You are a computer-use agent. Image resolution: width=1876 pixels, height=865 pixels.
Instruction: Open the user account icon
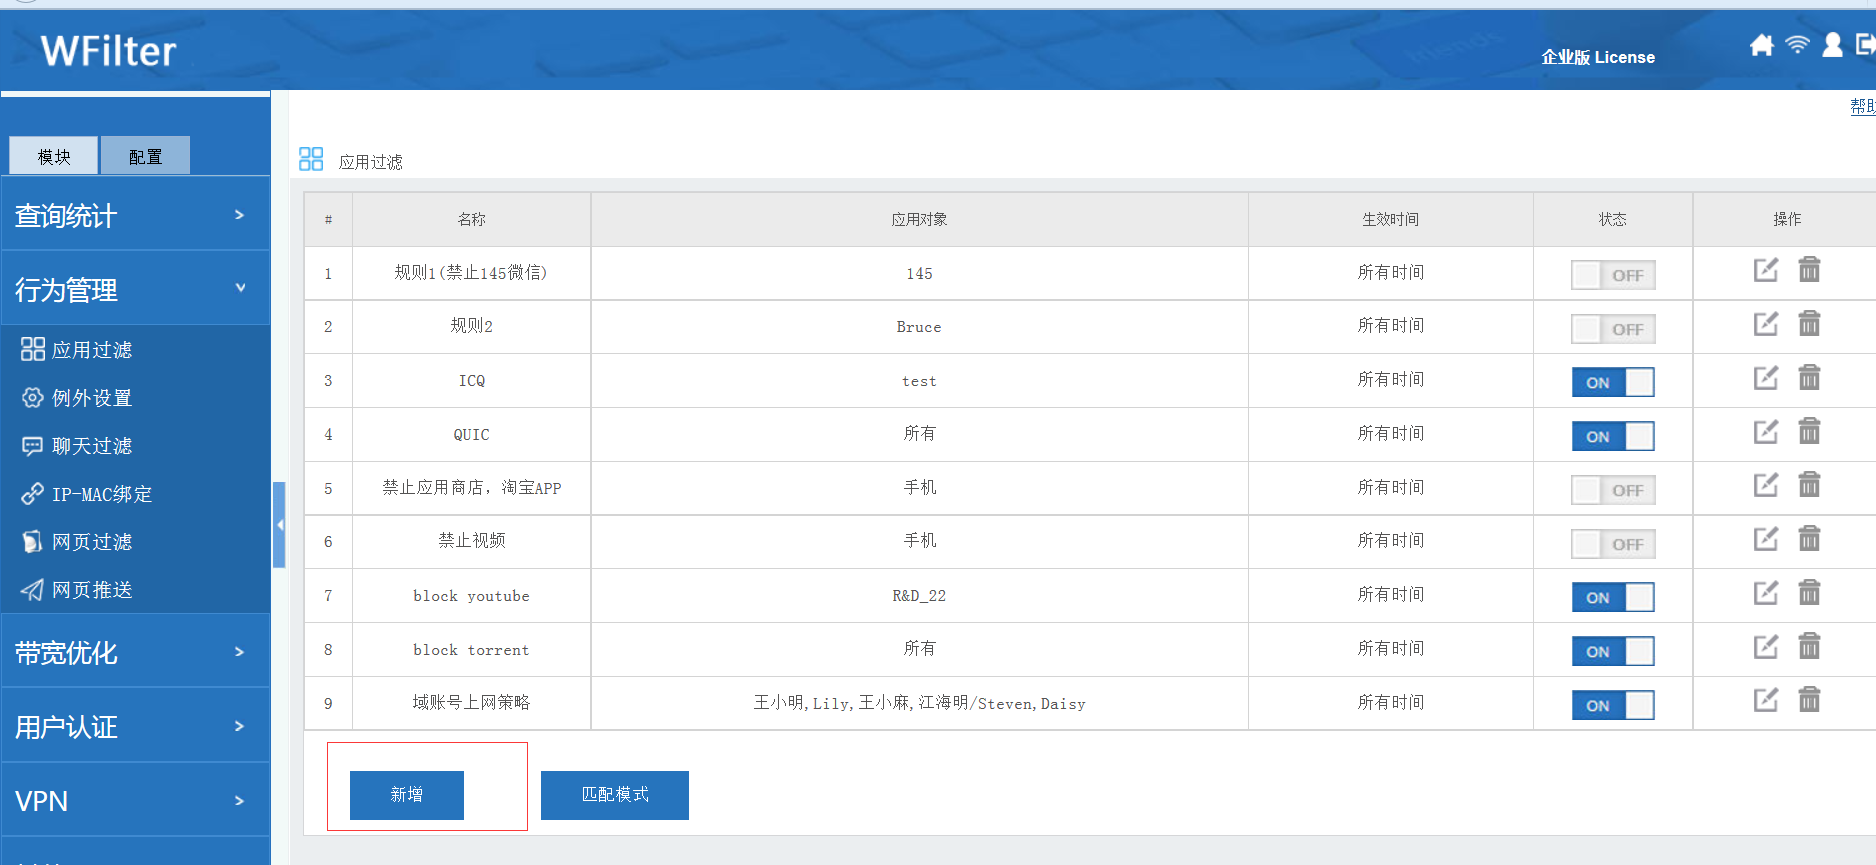[x=1832, y=45]
